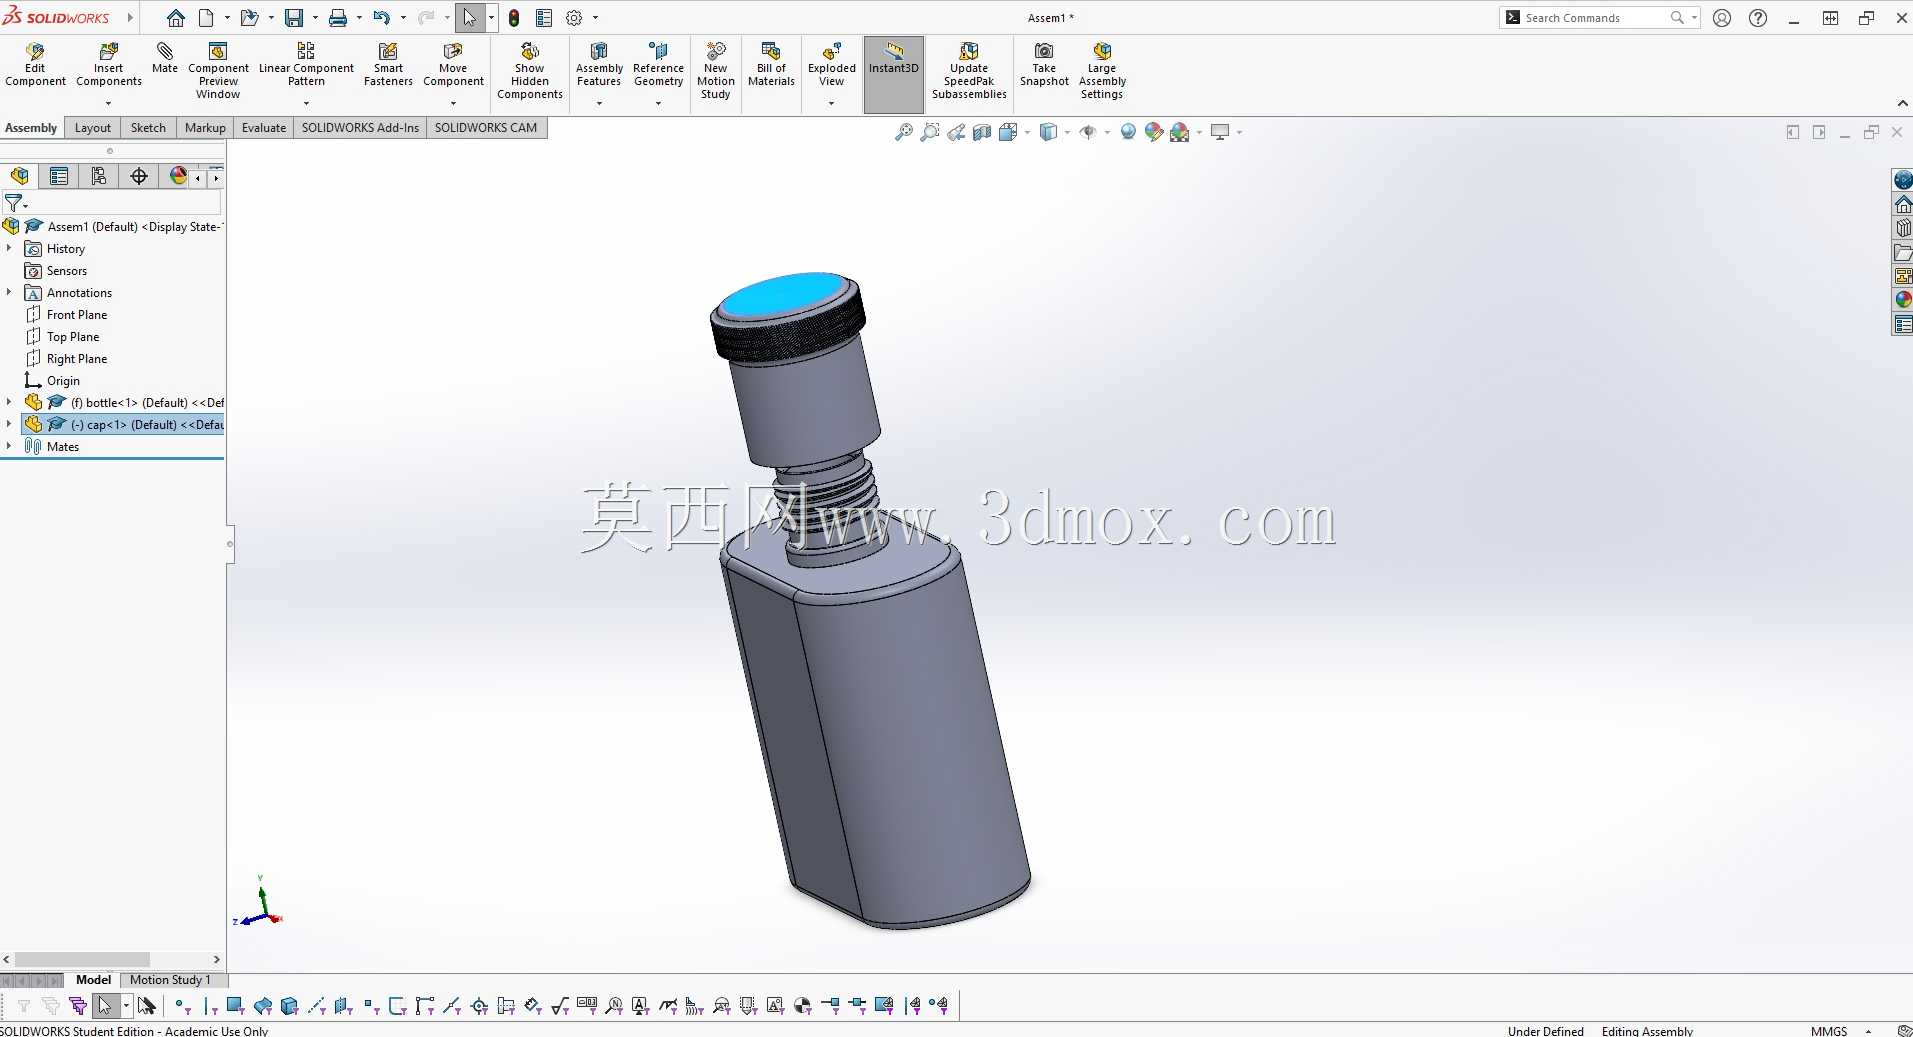Open SOLIDWORKS CAM tab
Image resolution: width=1913 pixels, height=1037 pixels.
coord(486,128)
